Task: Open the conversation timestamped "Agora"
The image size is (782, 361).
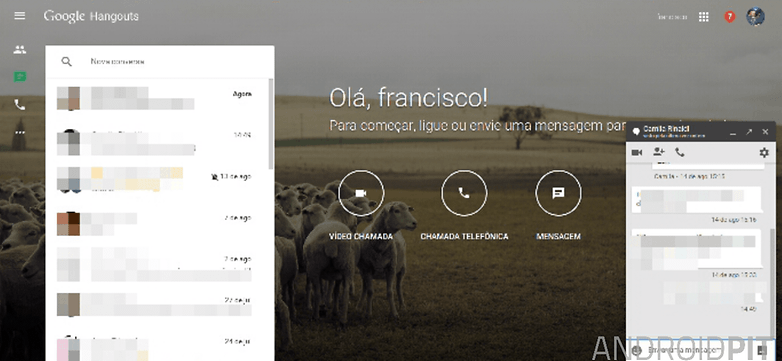Action: tap(157, 98)
